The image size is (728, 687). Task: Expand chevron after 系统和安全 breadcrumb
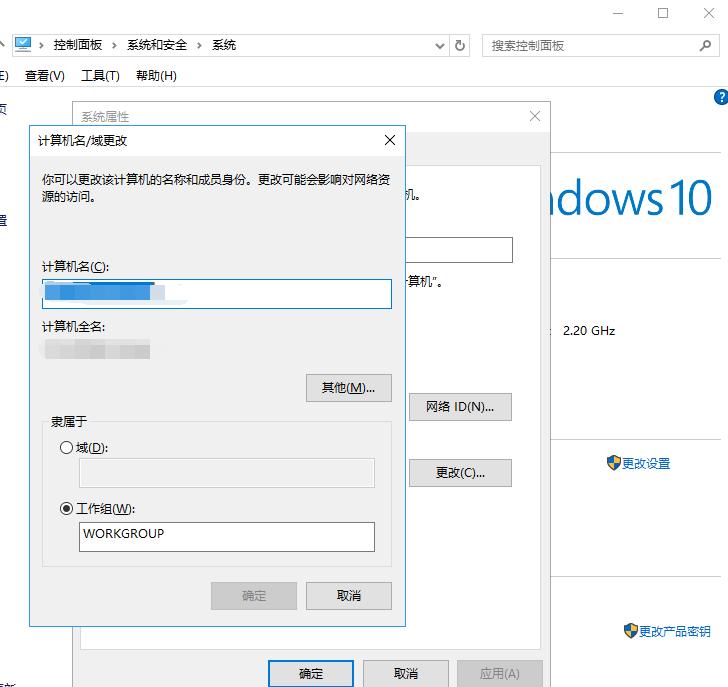(199, 45)
